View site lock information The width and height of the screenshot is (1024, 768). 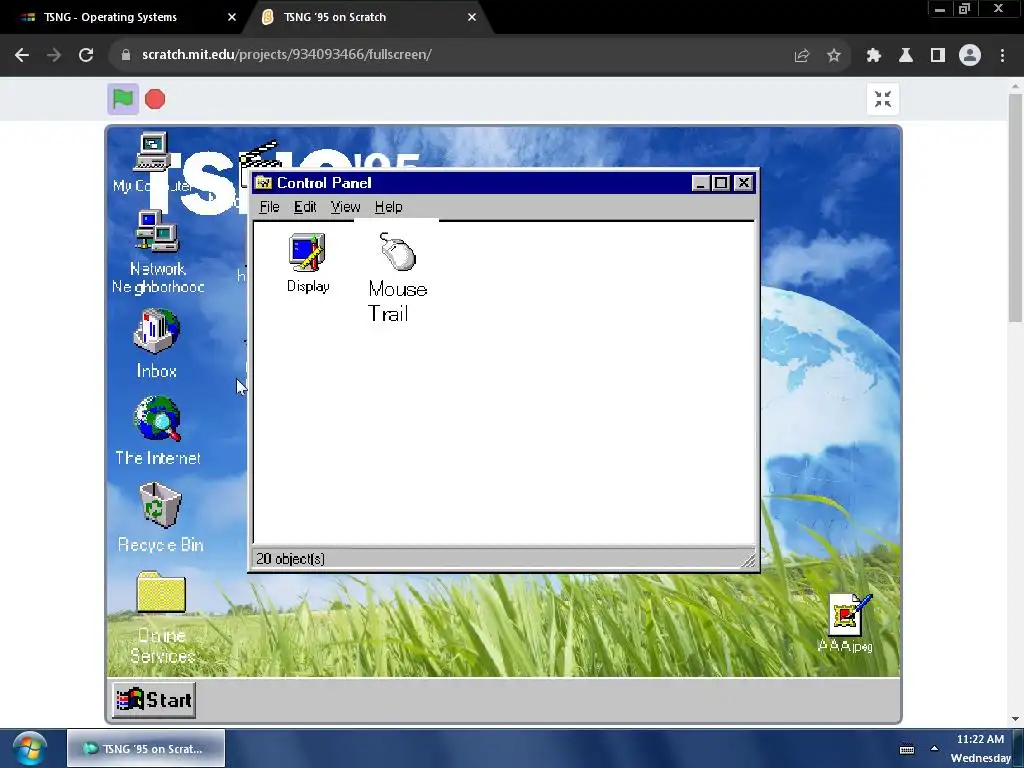[125, 55]
